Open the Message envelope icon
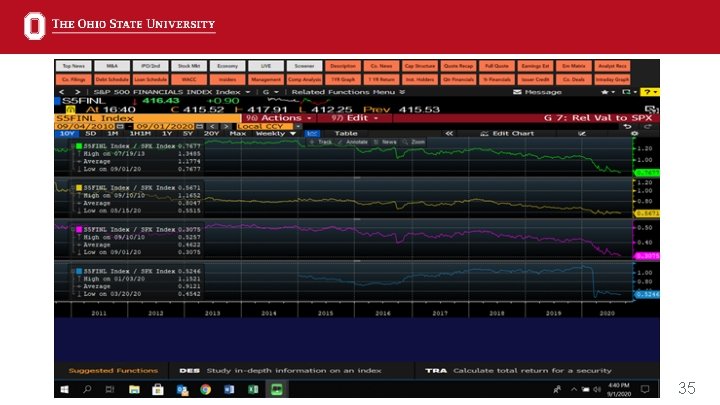This screenshot has width=720, height=405. tap(517, 92)
